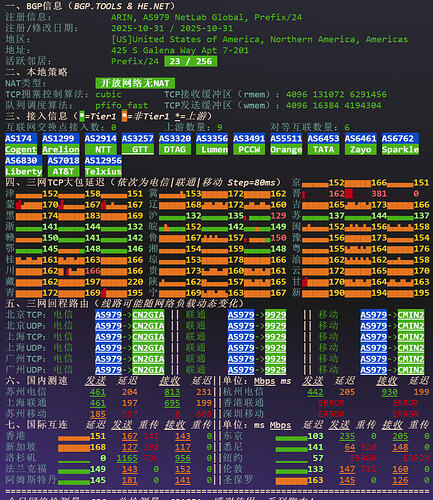Select the Sparkle label
The width and height of the screenshot is (433, 500).
[400, 149]
